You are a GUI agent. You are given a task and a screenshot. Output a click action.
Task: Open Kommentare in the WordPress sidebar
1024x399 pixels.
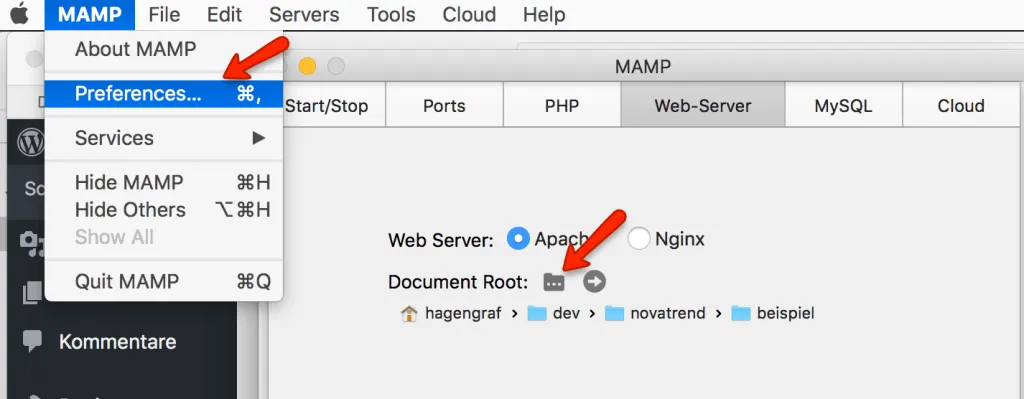click(118, 342)
